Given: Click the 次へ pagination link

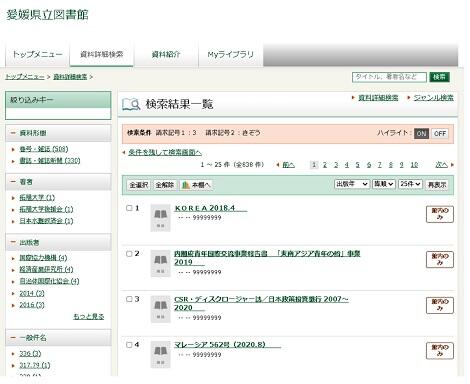Looking at the screenshot, I should pos(441,165).
